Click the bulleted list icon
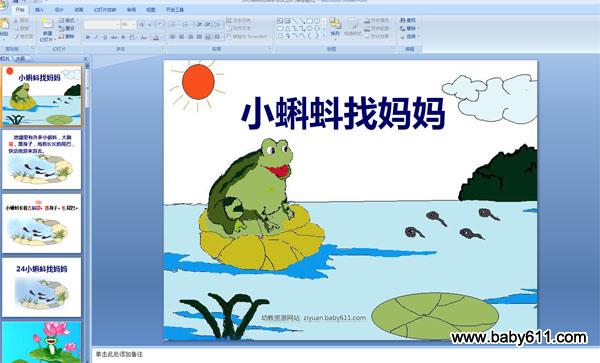600x363 pixels. (x=173, y=24)
